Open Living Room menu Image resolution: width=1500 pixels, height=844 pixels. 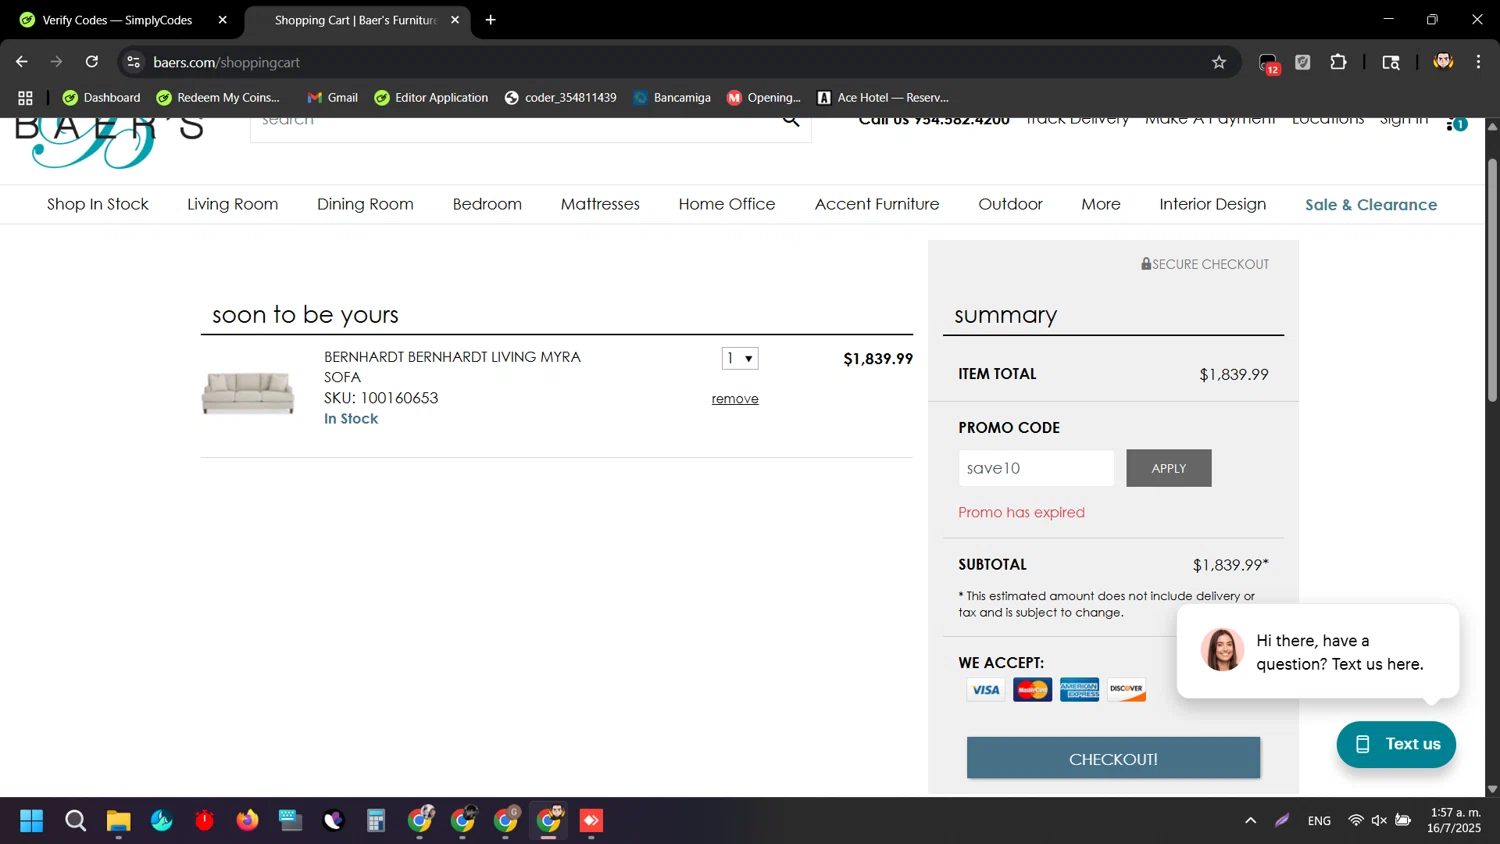click(233, 204)
